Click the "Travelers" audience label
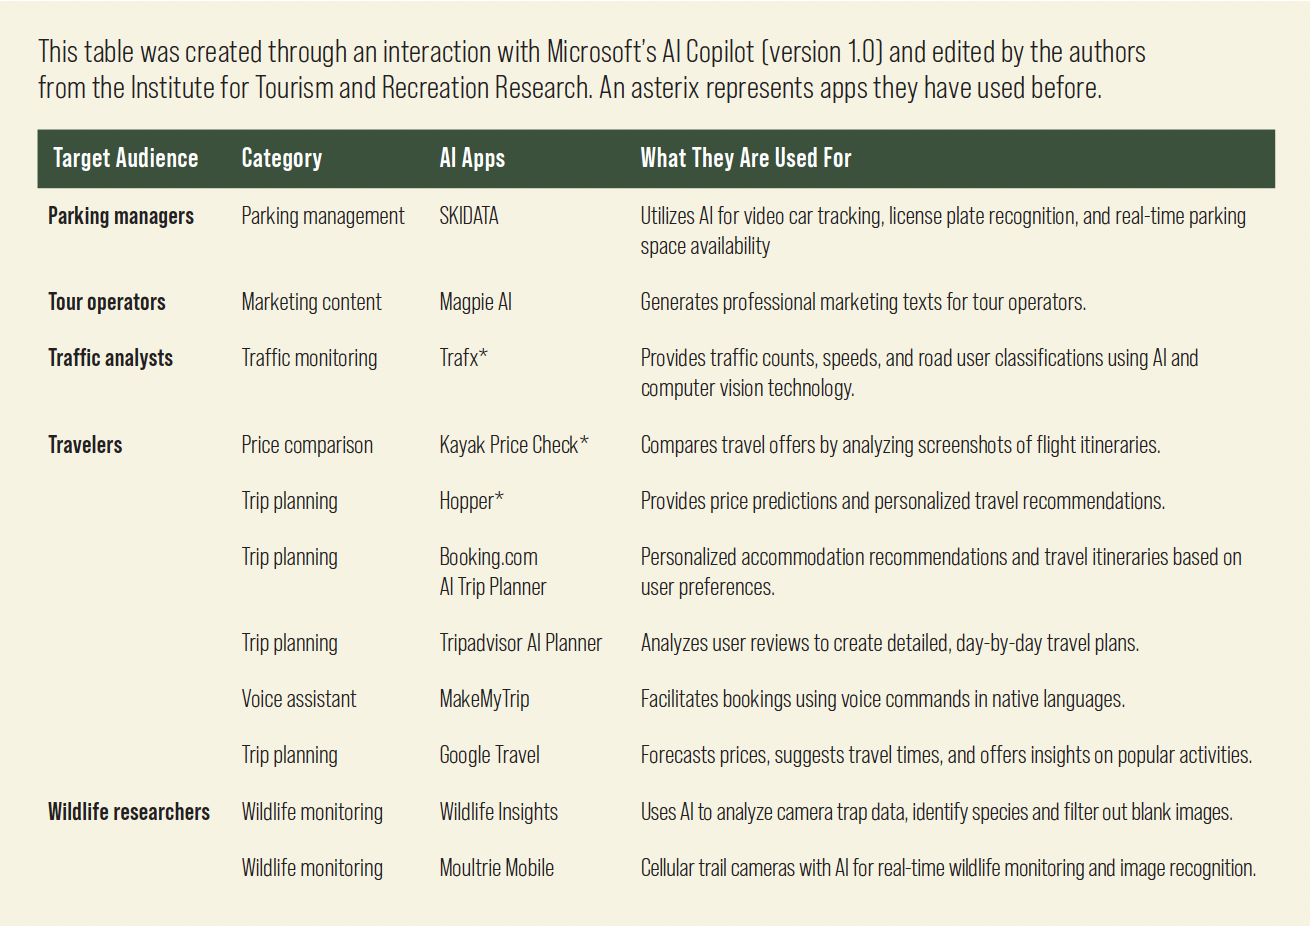 (x=85, y=445)
